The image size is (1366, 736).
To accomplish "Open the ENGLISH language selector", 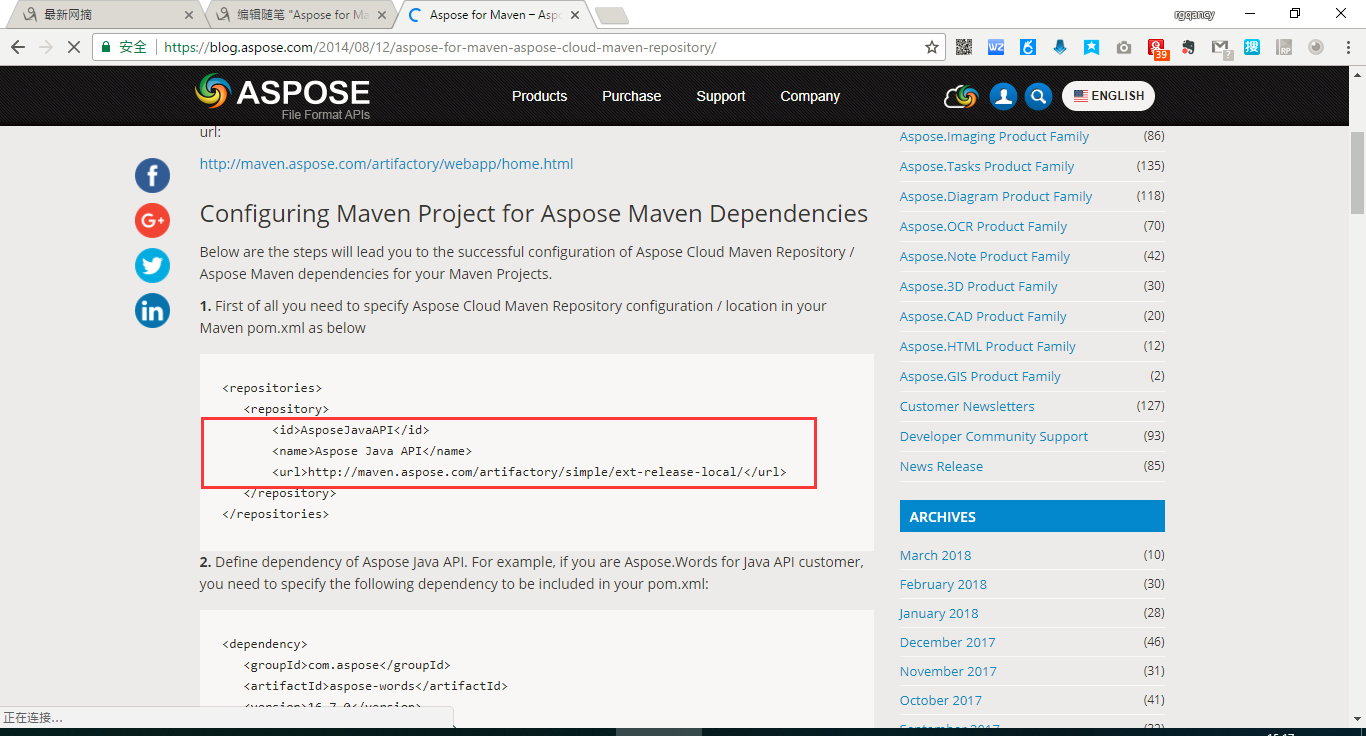I will pos(1108,96).
